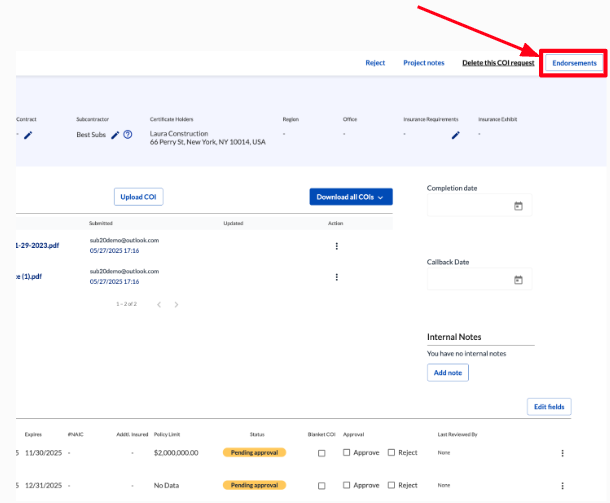
Task: Click 05/27/2025 17:16 timestamp for 1-29-2023.pdf
Action: [x=114, y=251]
